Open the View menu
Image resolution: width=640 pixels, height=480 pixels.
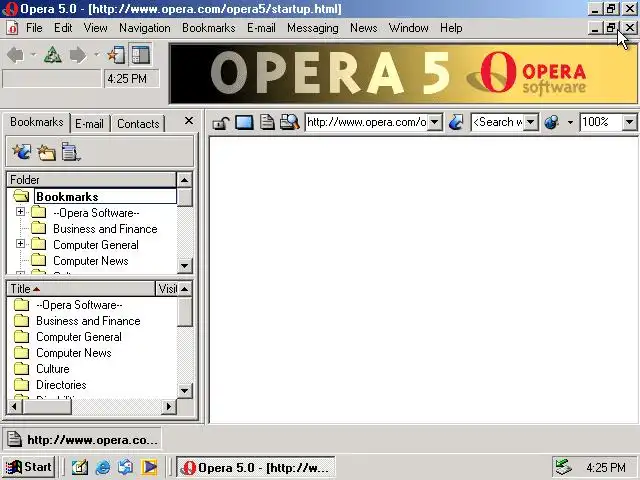tap(96, 28)
